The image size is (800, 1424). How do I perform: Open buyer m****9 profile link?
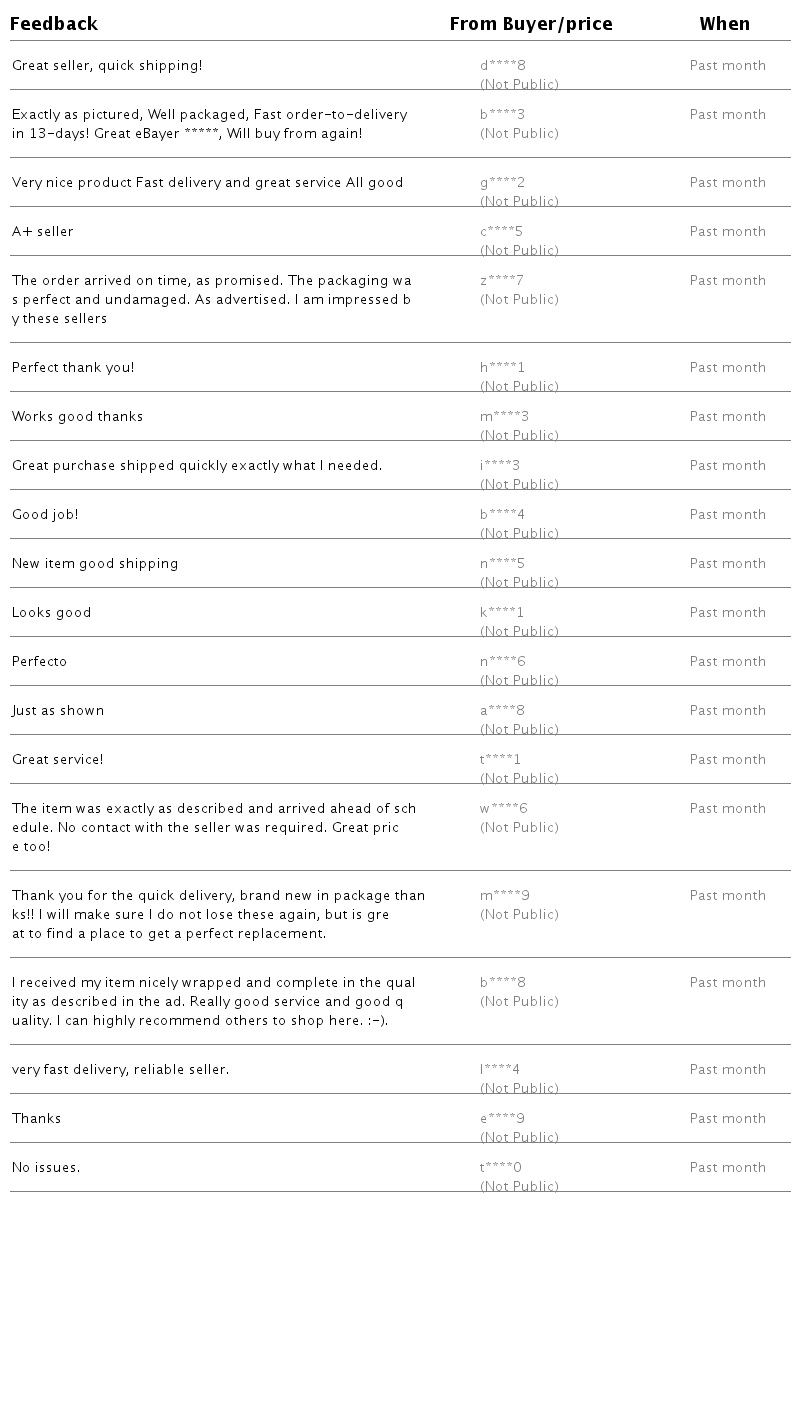[x=505, y=896]
